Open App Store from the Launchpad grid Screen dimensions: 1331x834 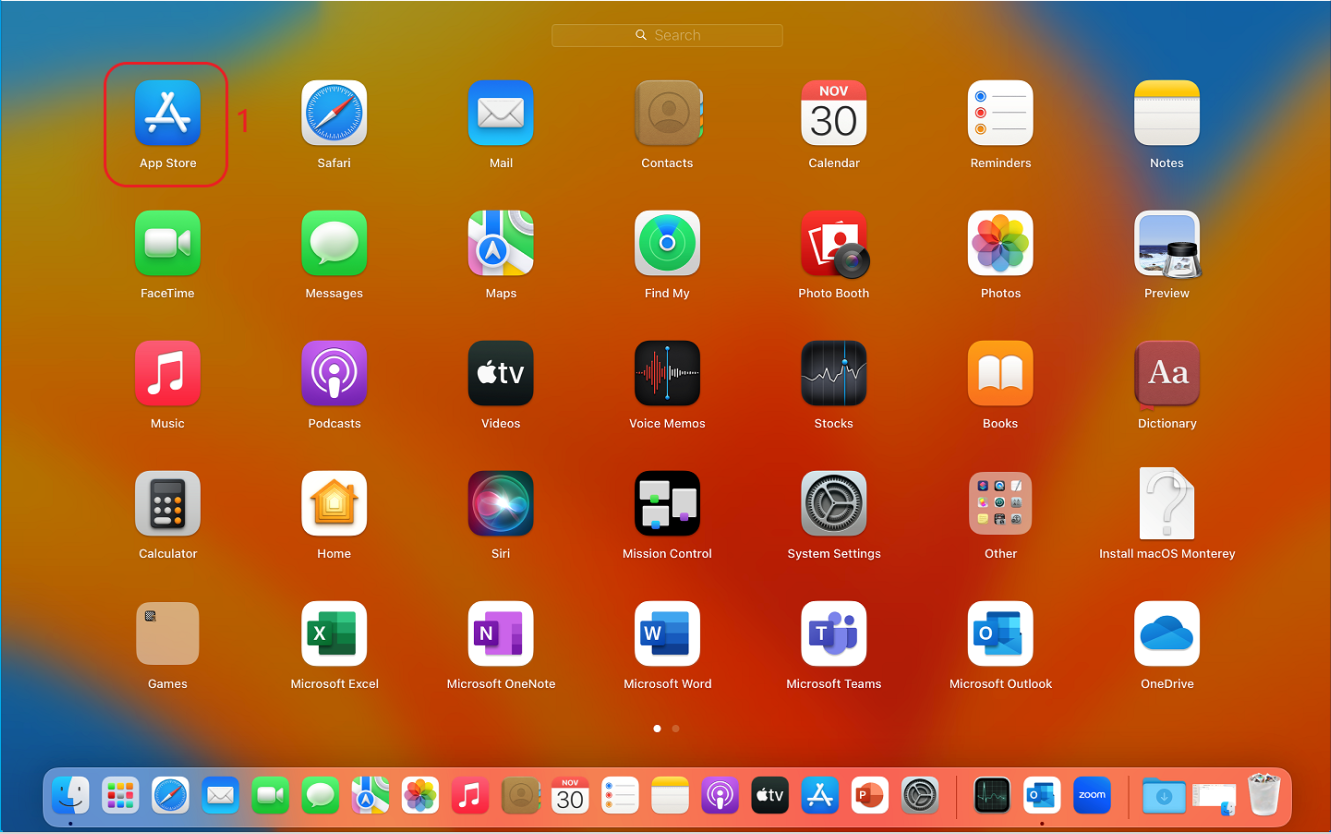(167, 113)
